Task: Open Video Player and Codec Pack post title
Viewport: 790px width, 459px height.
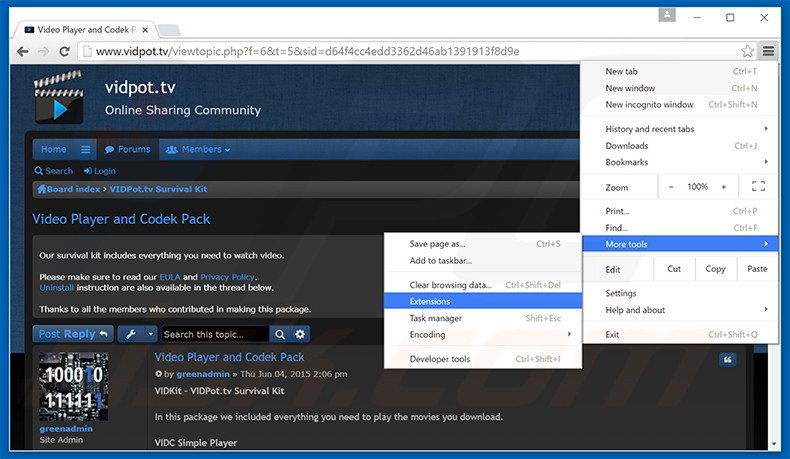Action: pos(229,357)
